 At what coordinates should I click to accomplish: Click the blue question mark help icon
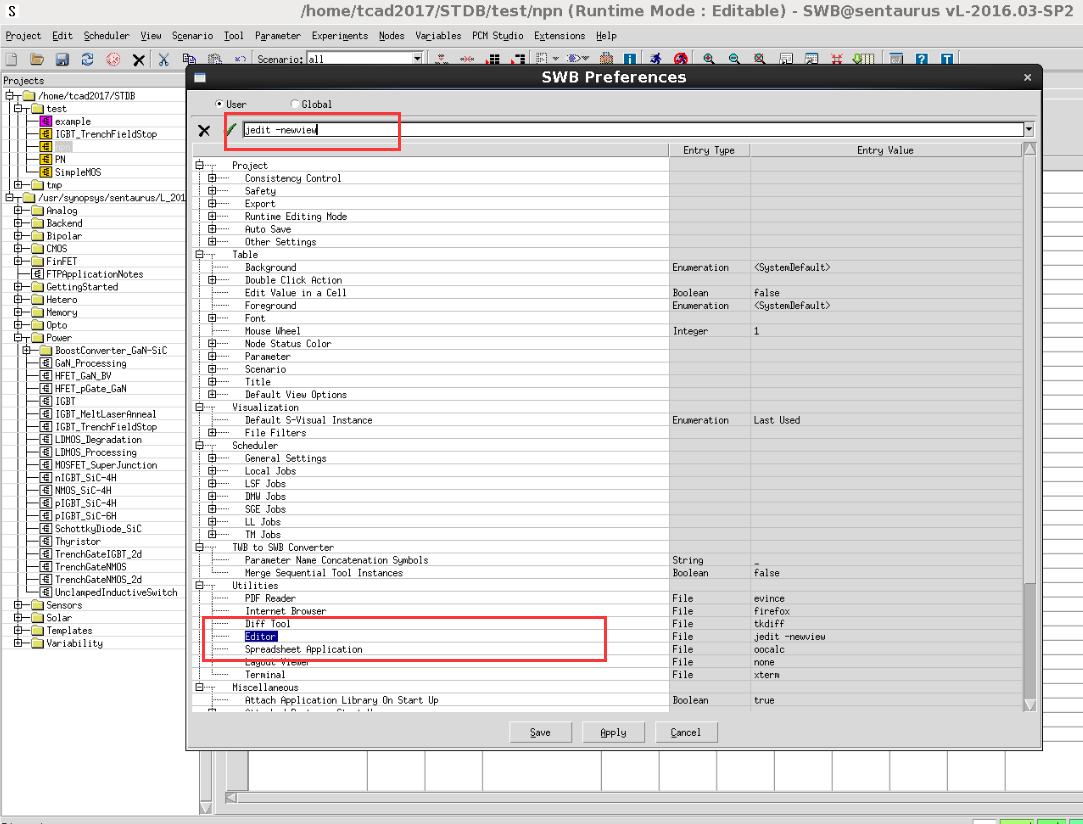click(921, 60)
